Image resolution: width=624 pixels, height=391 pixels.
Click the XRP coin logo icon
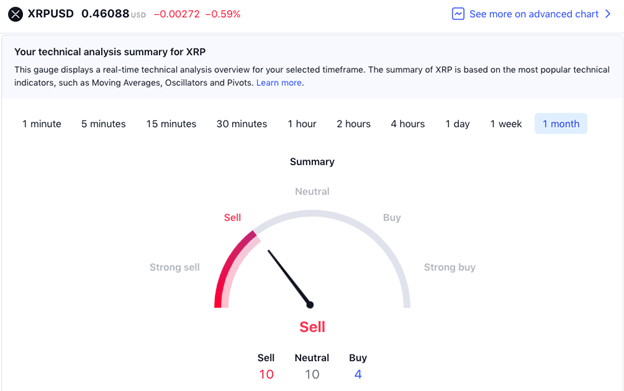click(x=16, y=14)
